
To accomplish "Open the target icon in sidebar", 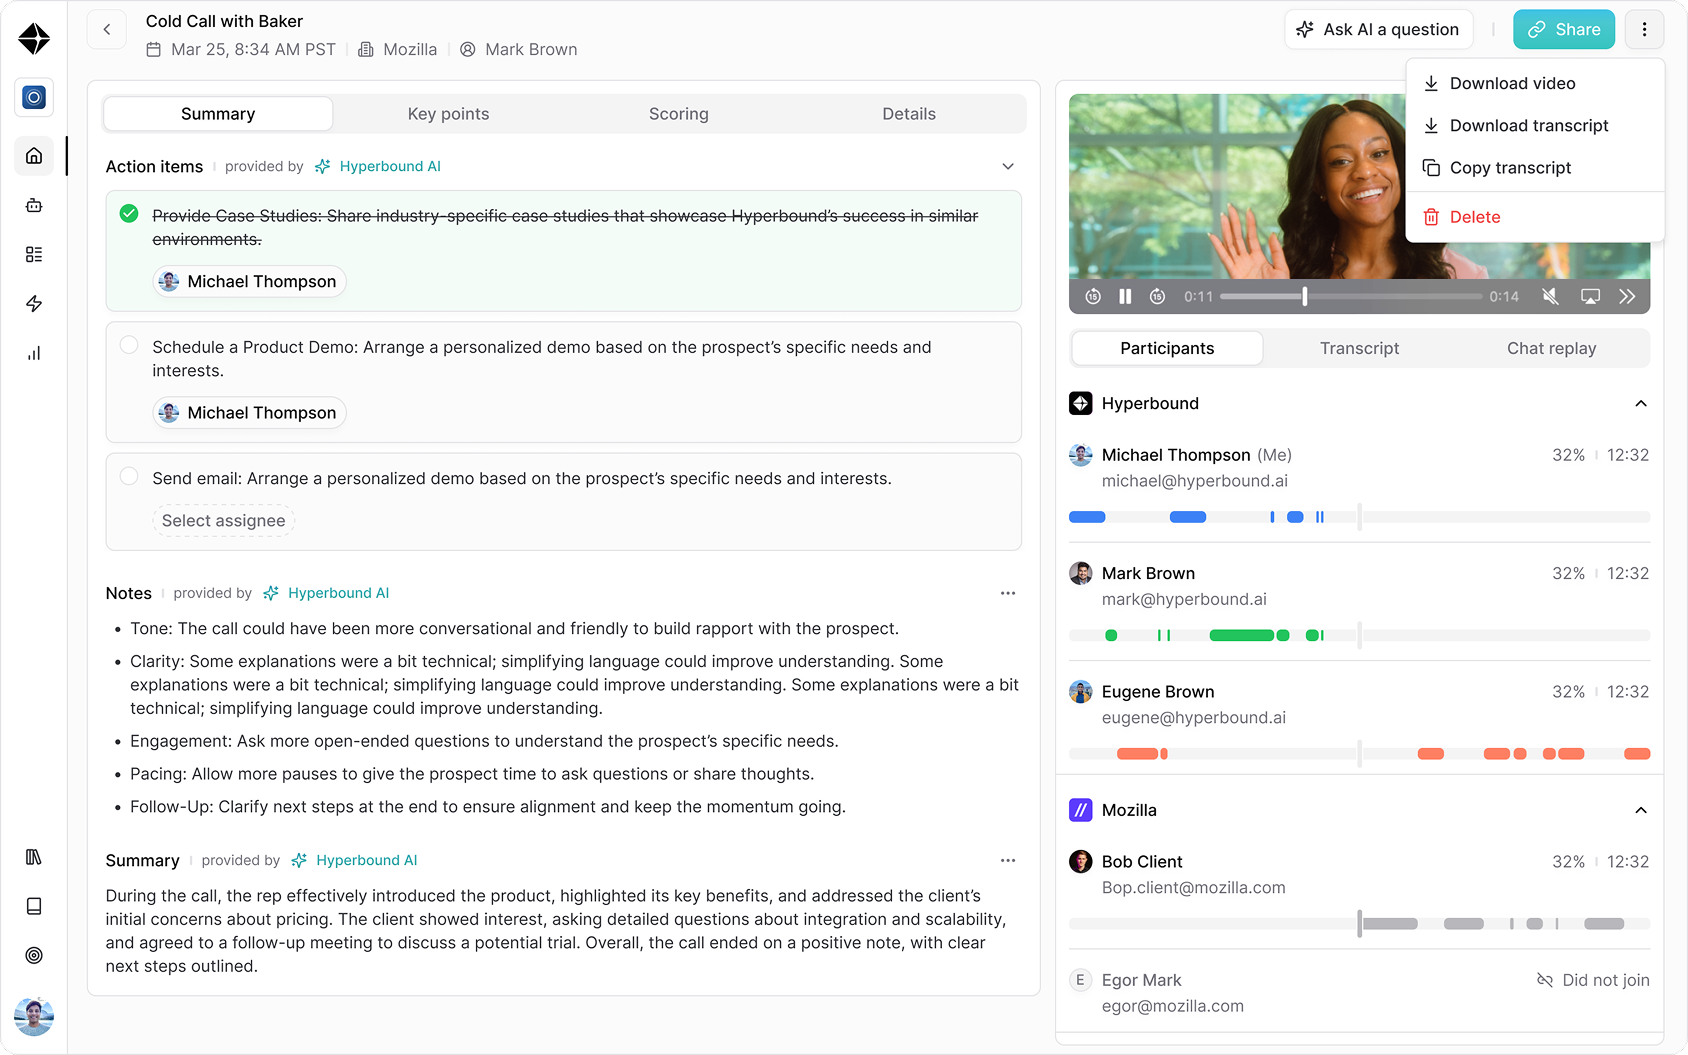I will (34, 955).
